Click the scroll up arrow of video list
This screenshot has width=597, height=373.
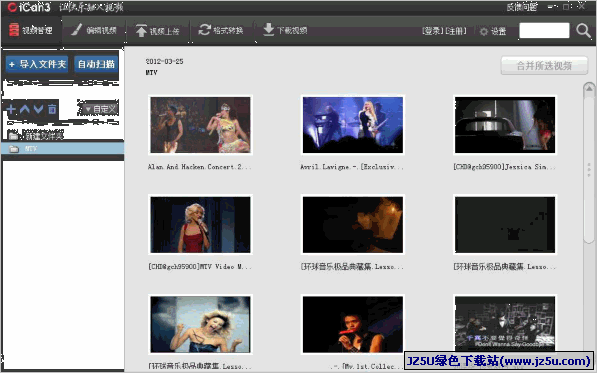coord(589,88)
